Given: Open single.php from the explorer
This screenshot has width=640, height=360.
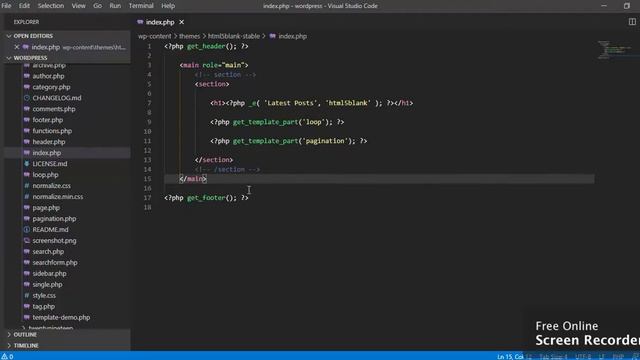Looking at the screenshot, I should click(x=47, y=284).
